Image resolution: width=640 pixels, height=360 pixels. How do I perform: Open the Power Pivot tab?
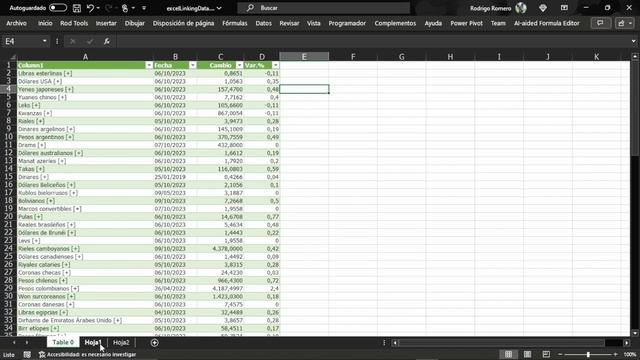[x=467, y=23]
